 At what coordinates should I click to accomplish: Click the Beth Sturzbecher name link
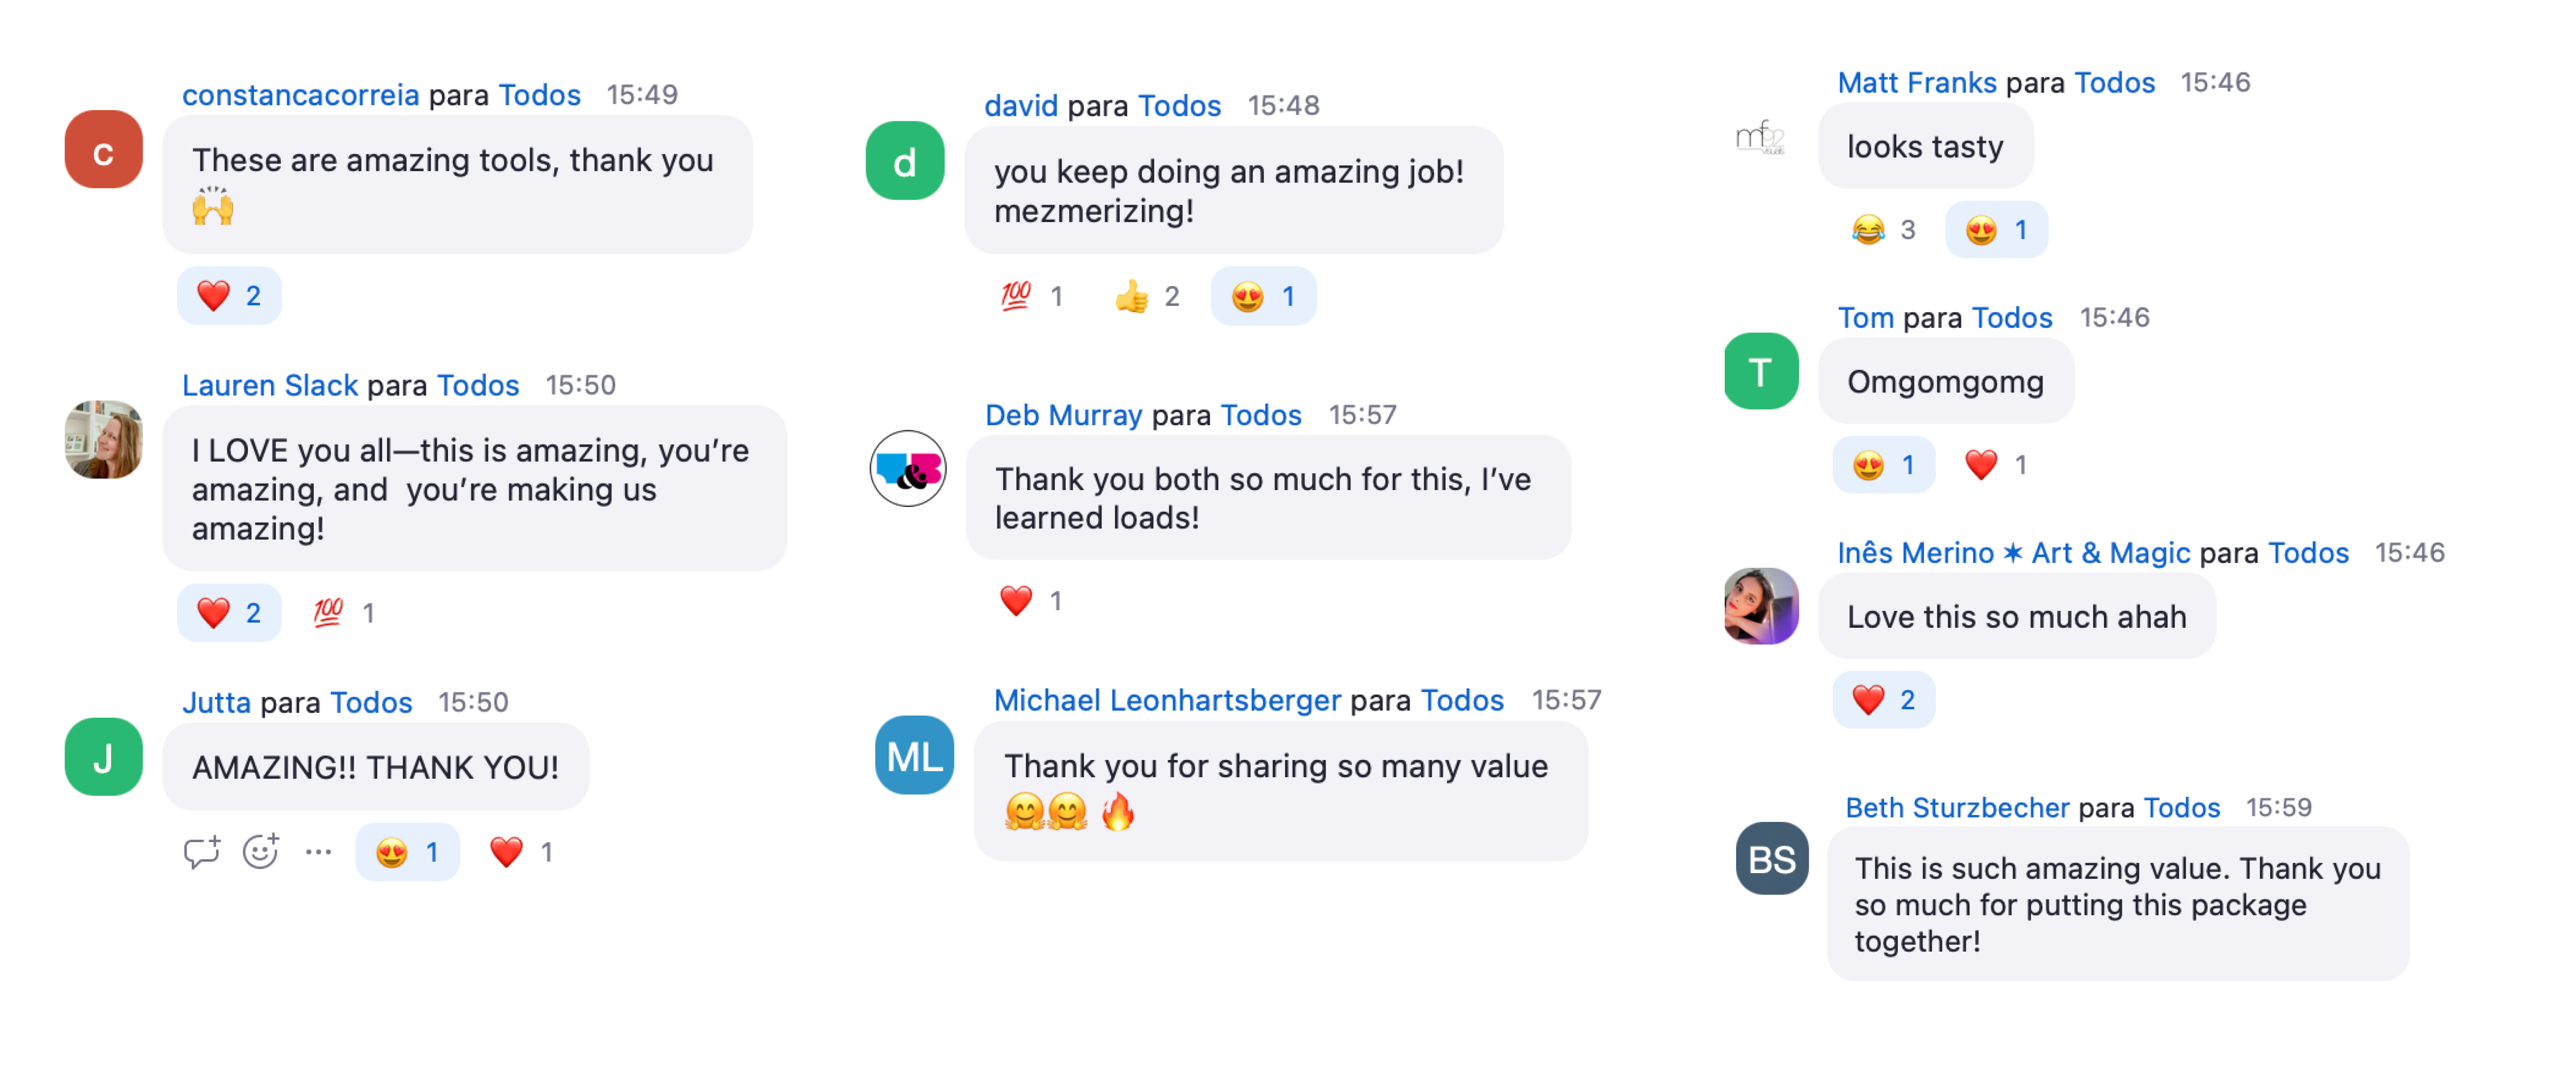coord(1956,807)
